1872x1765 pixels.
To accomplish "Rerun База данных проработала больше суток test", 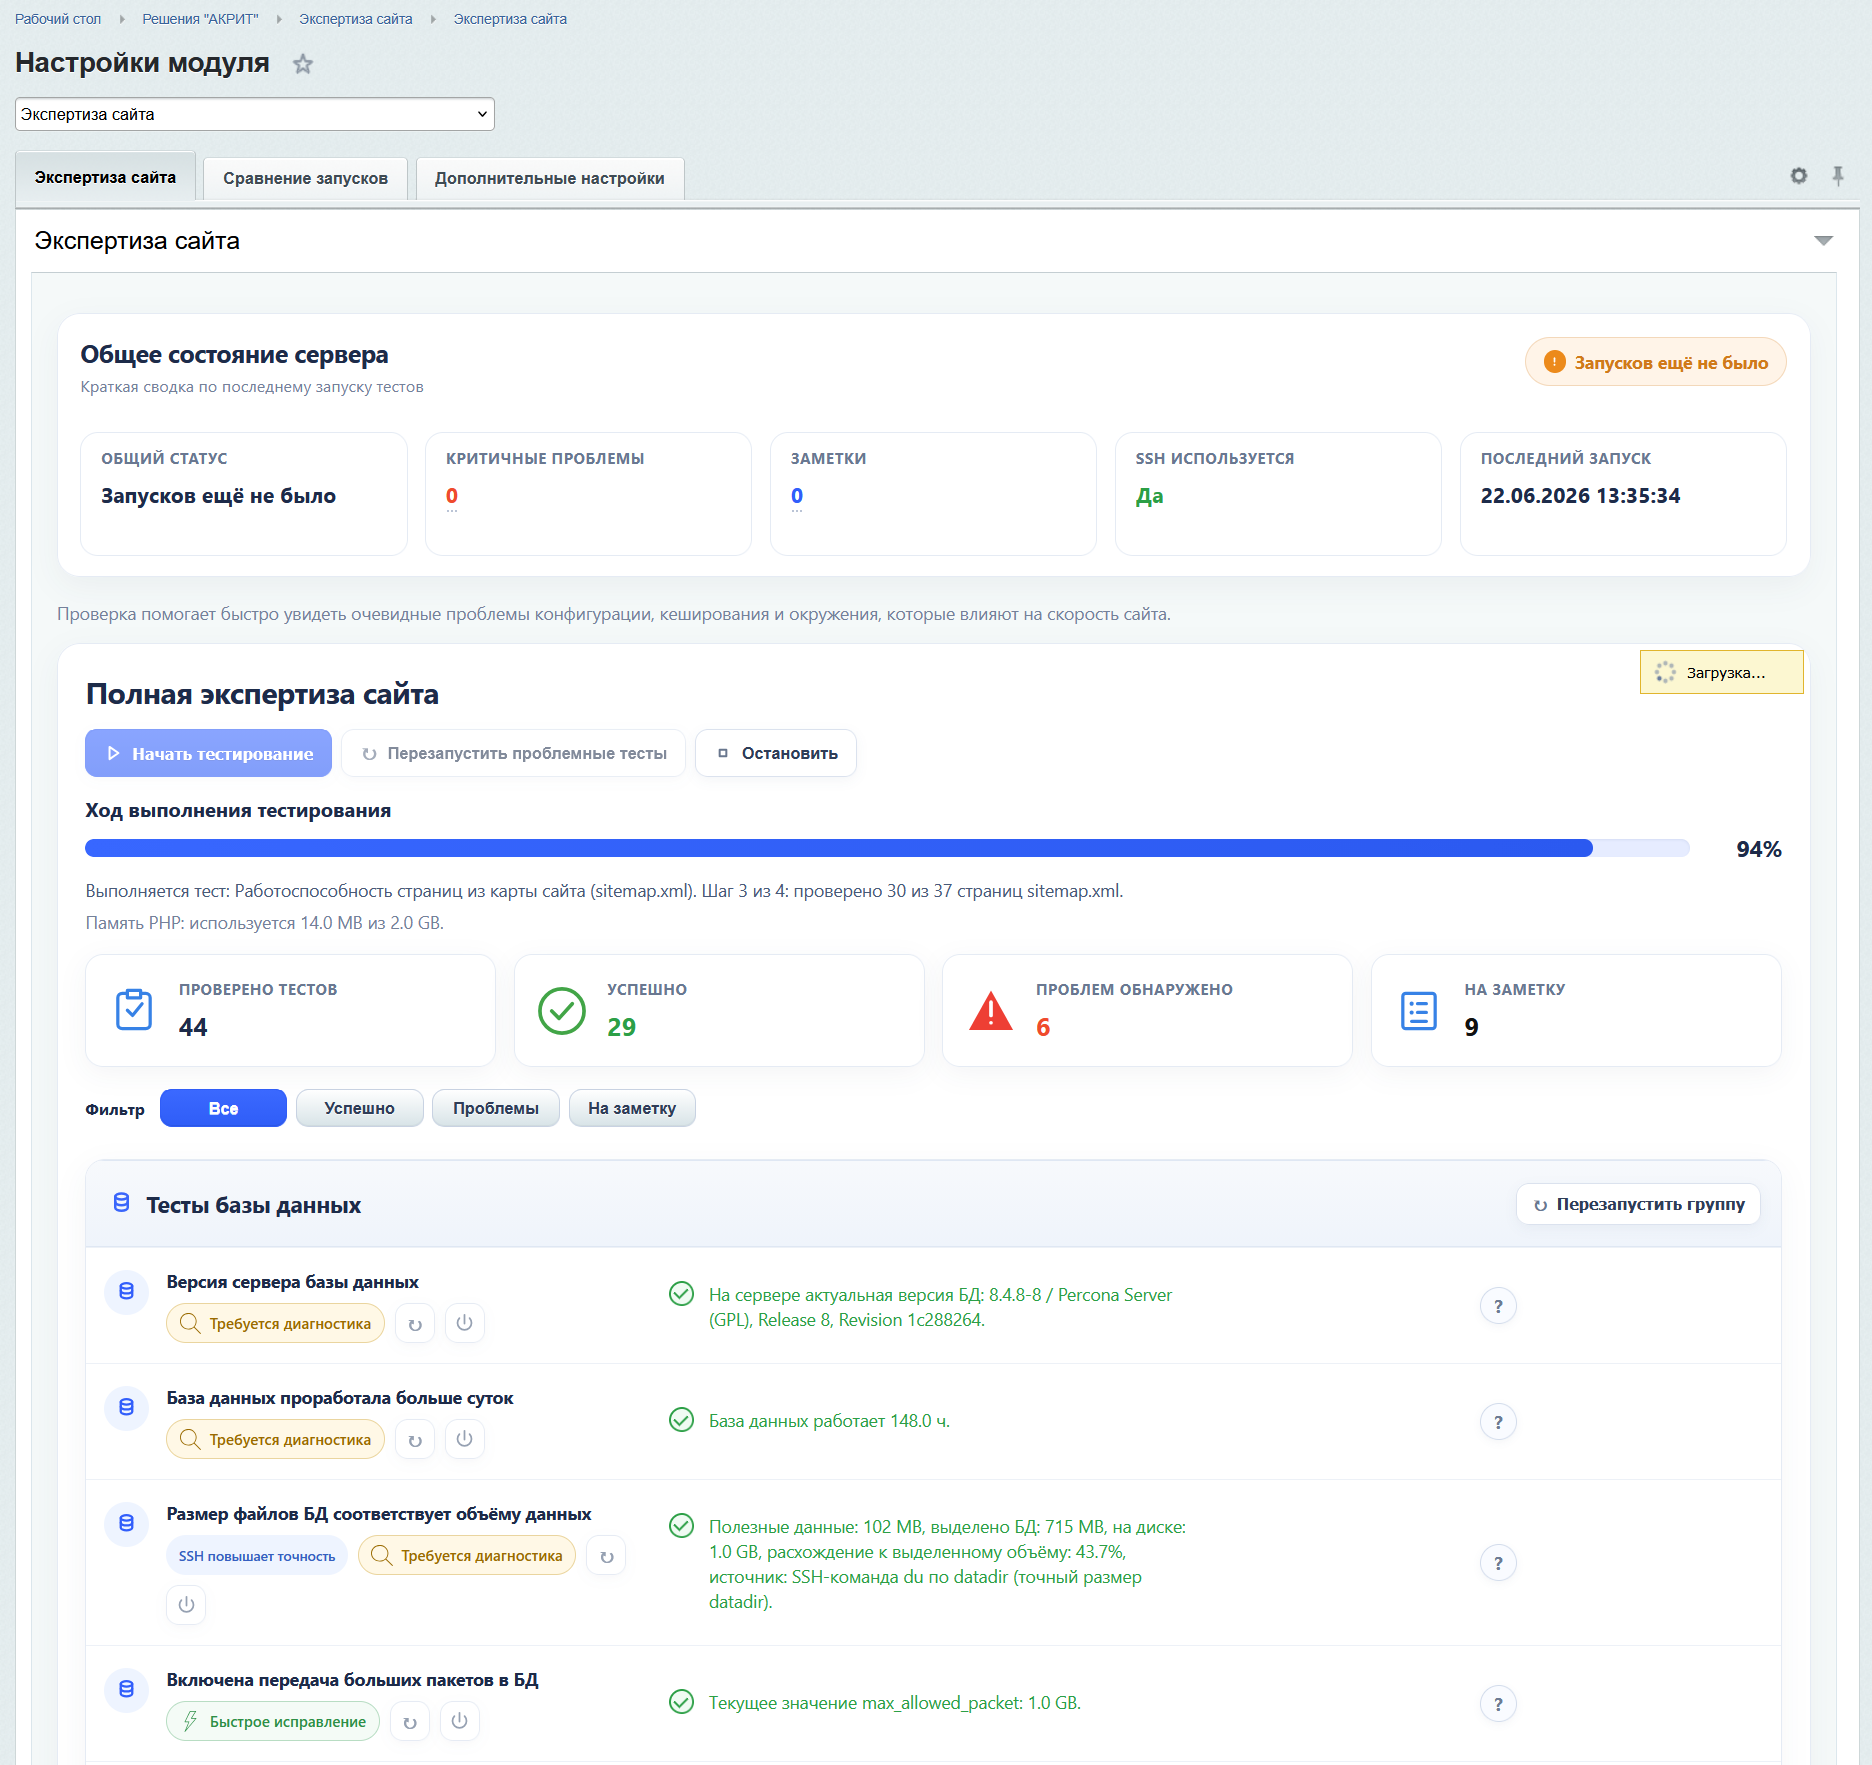I will tap(415, 1439).
